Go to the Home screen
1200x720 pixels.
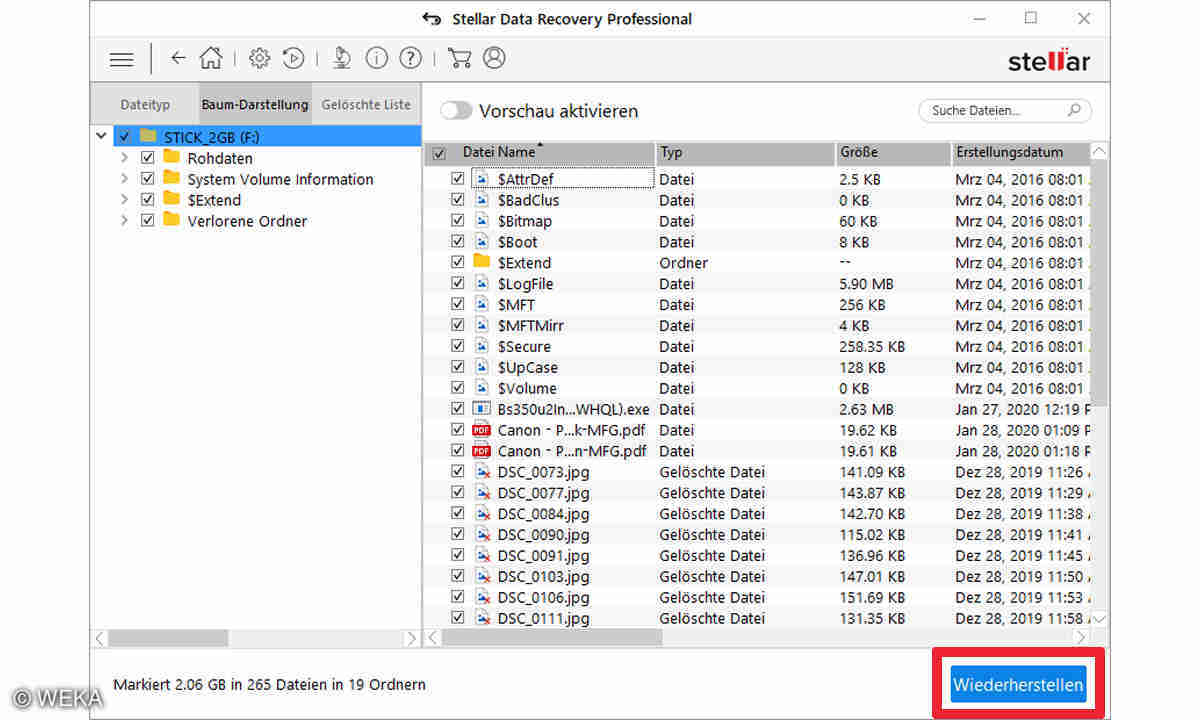pyautogui.click(x=211, y=58)
